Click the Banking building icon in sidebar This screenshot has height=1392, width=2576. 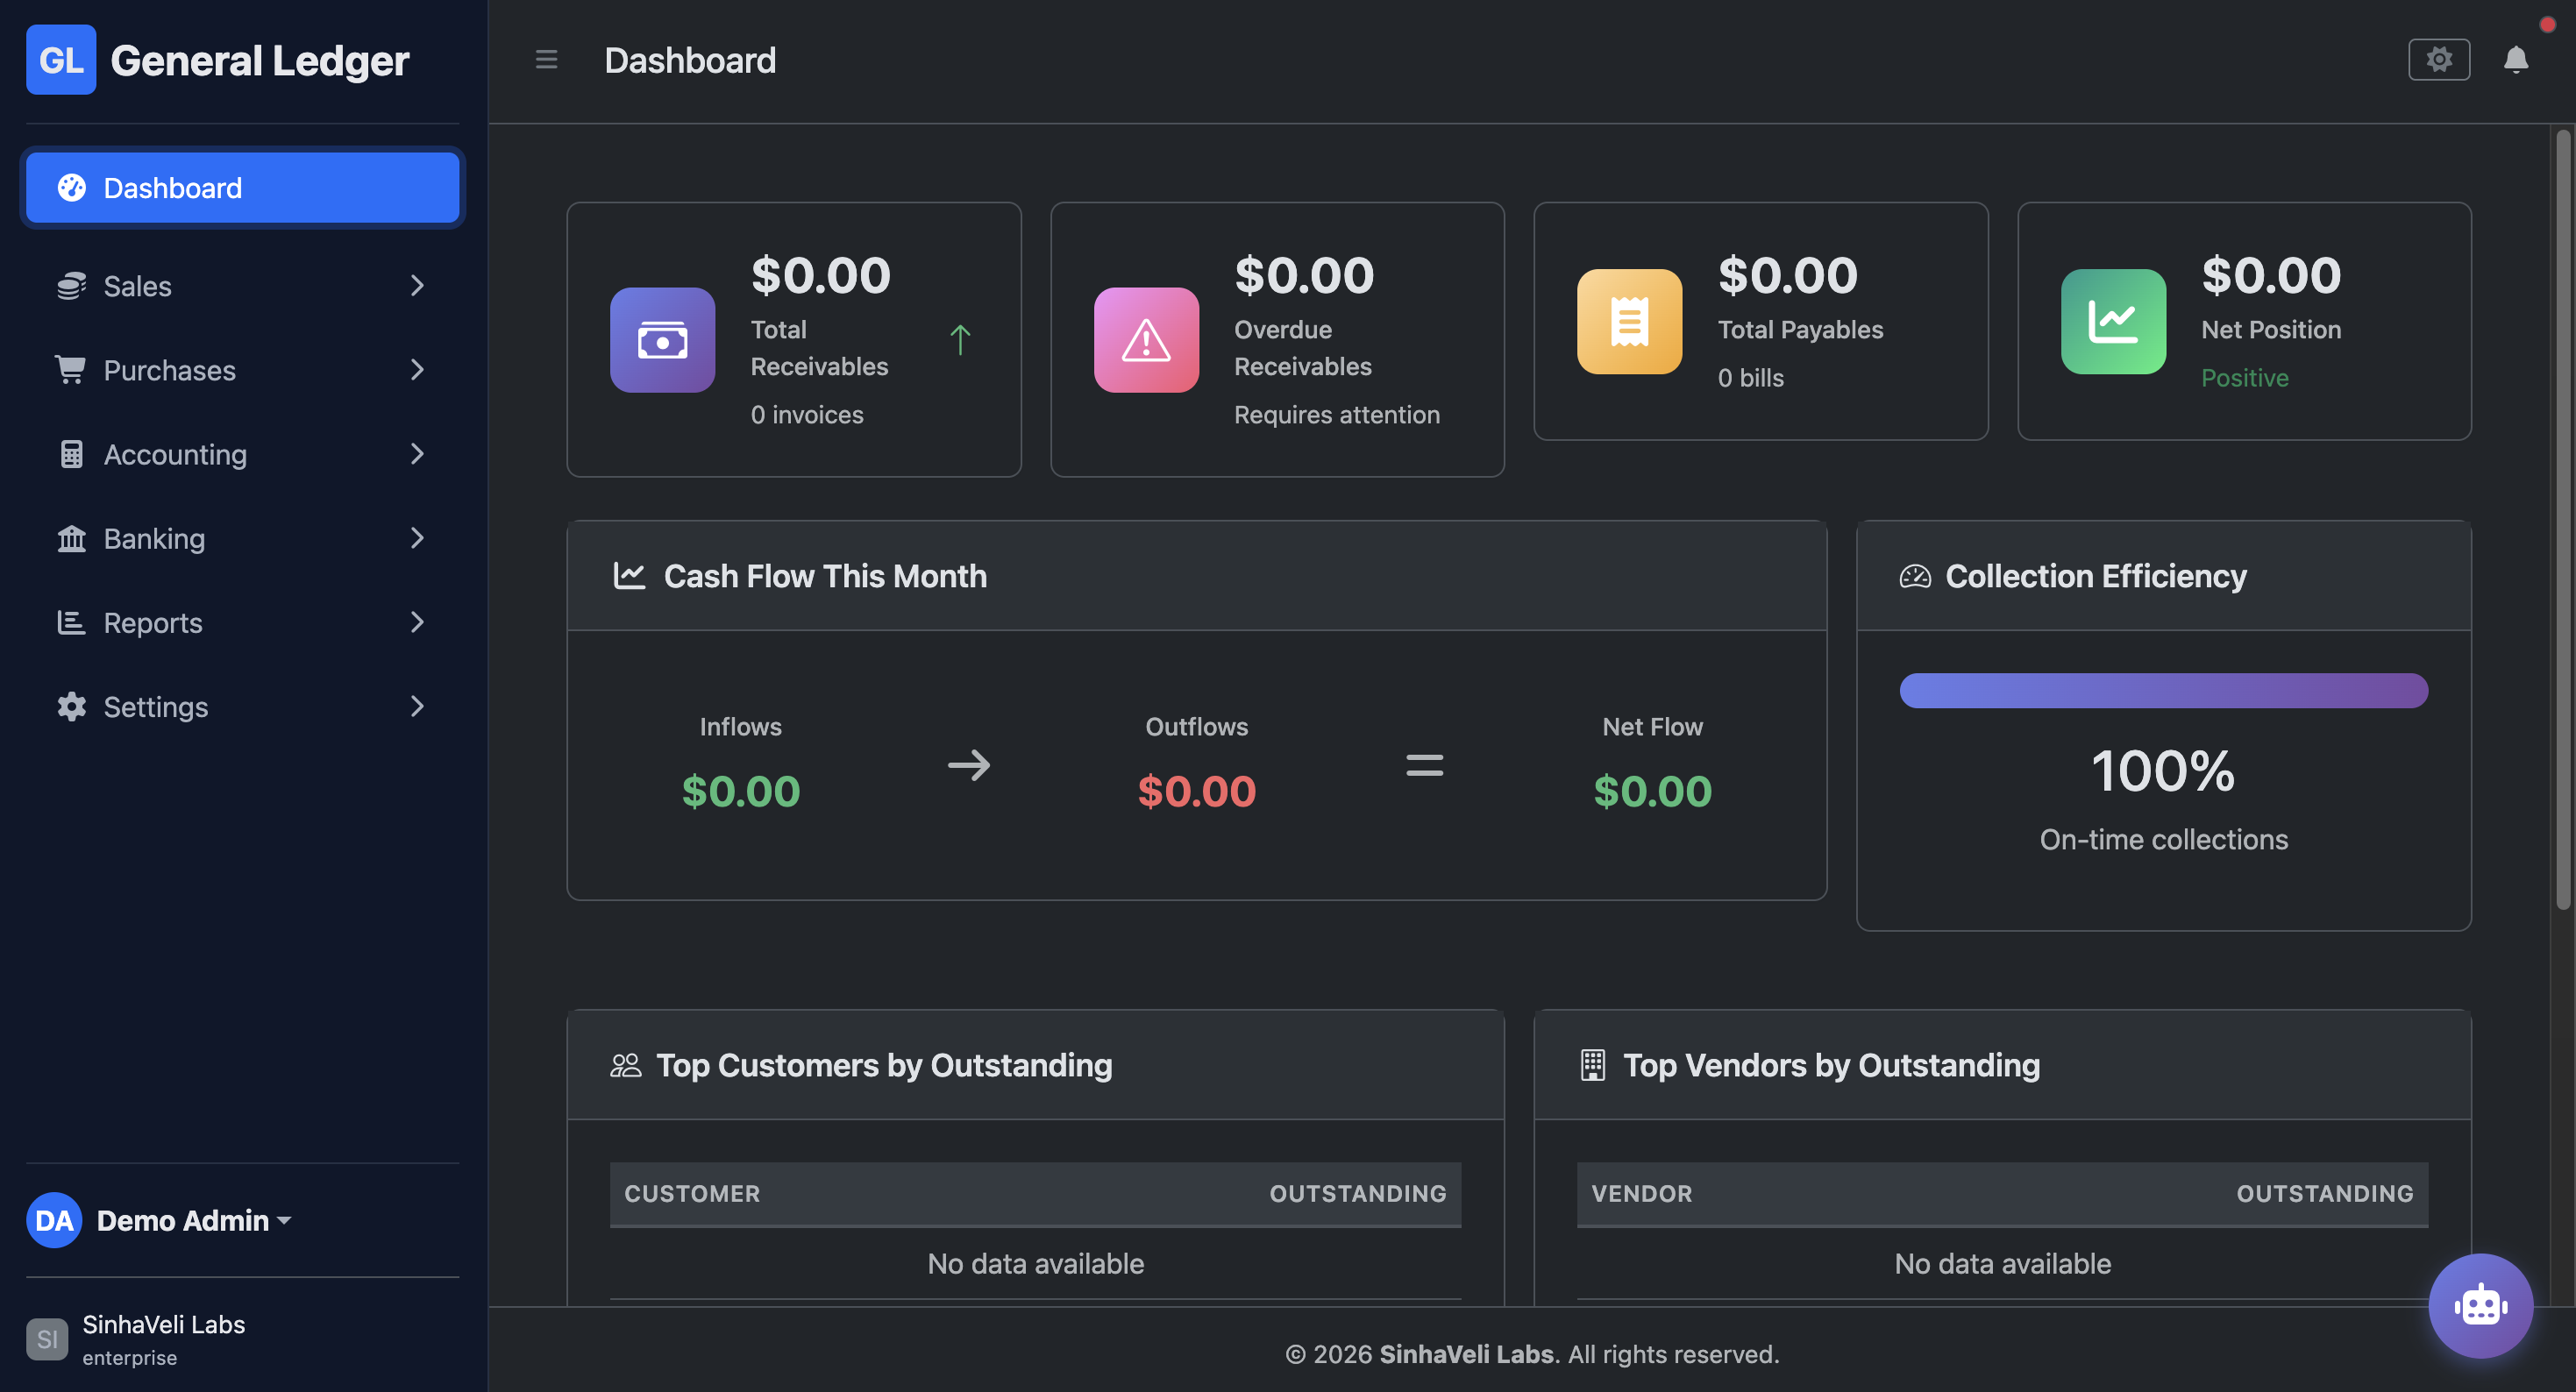[x=71, y=538]
